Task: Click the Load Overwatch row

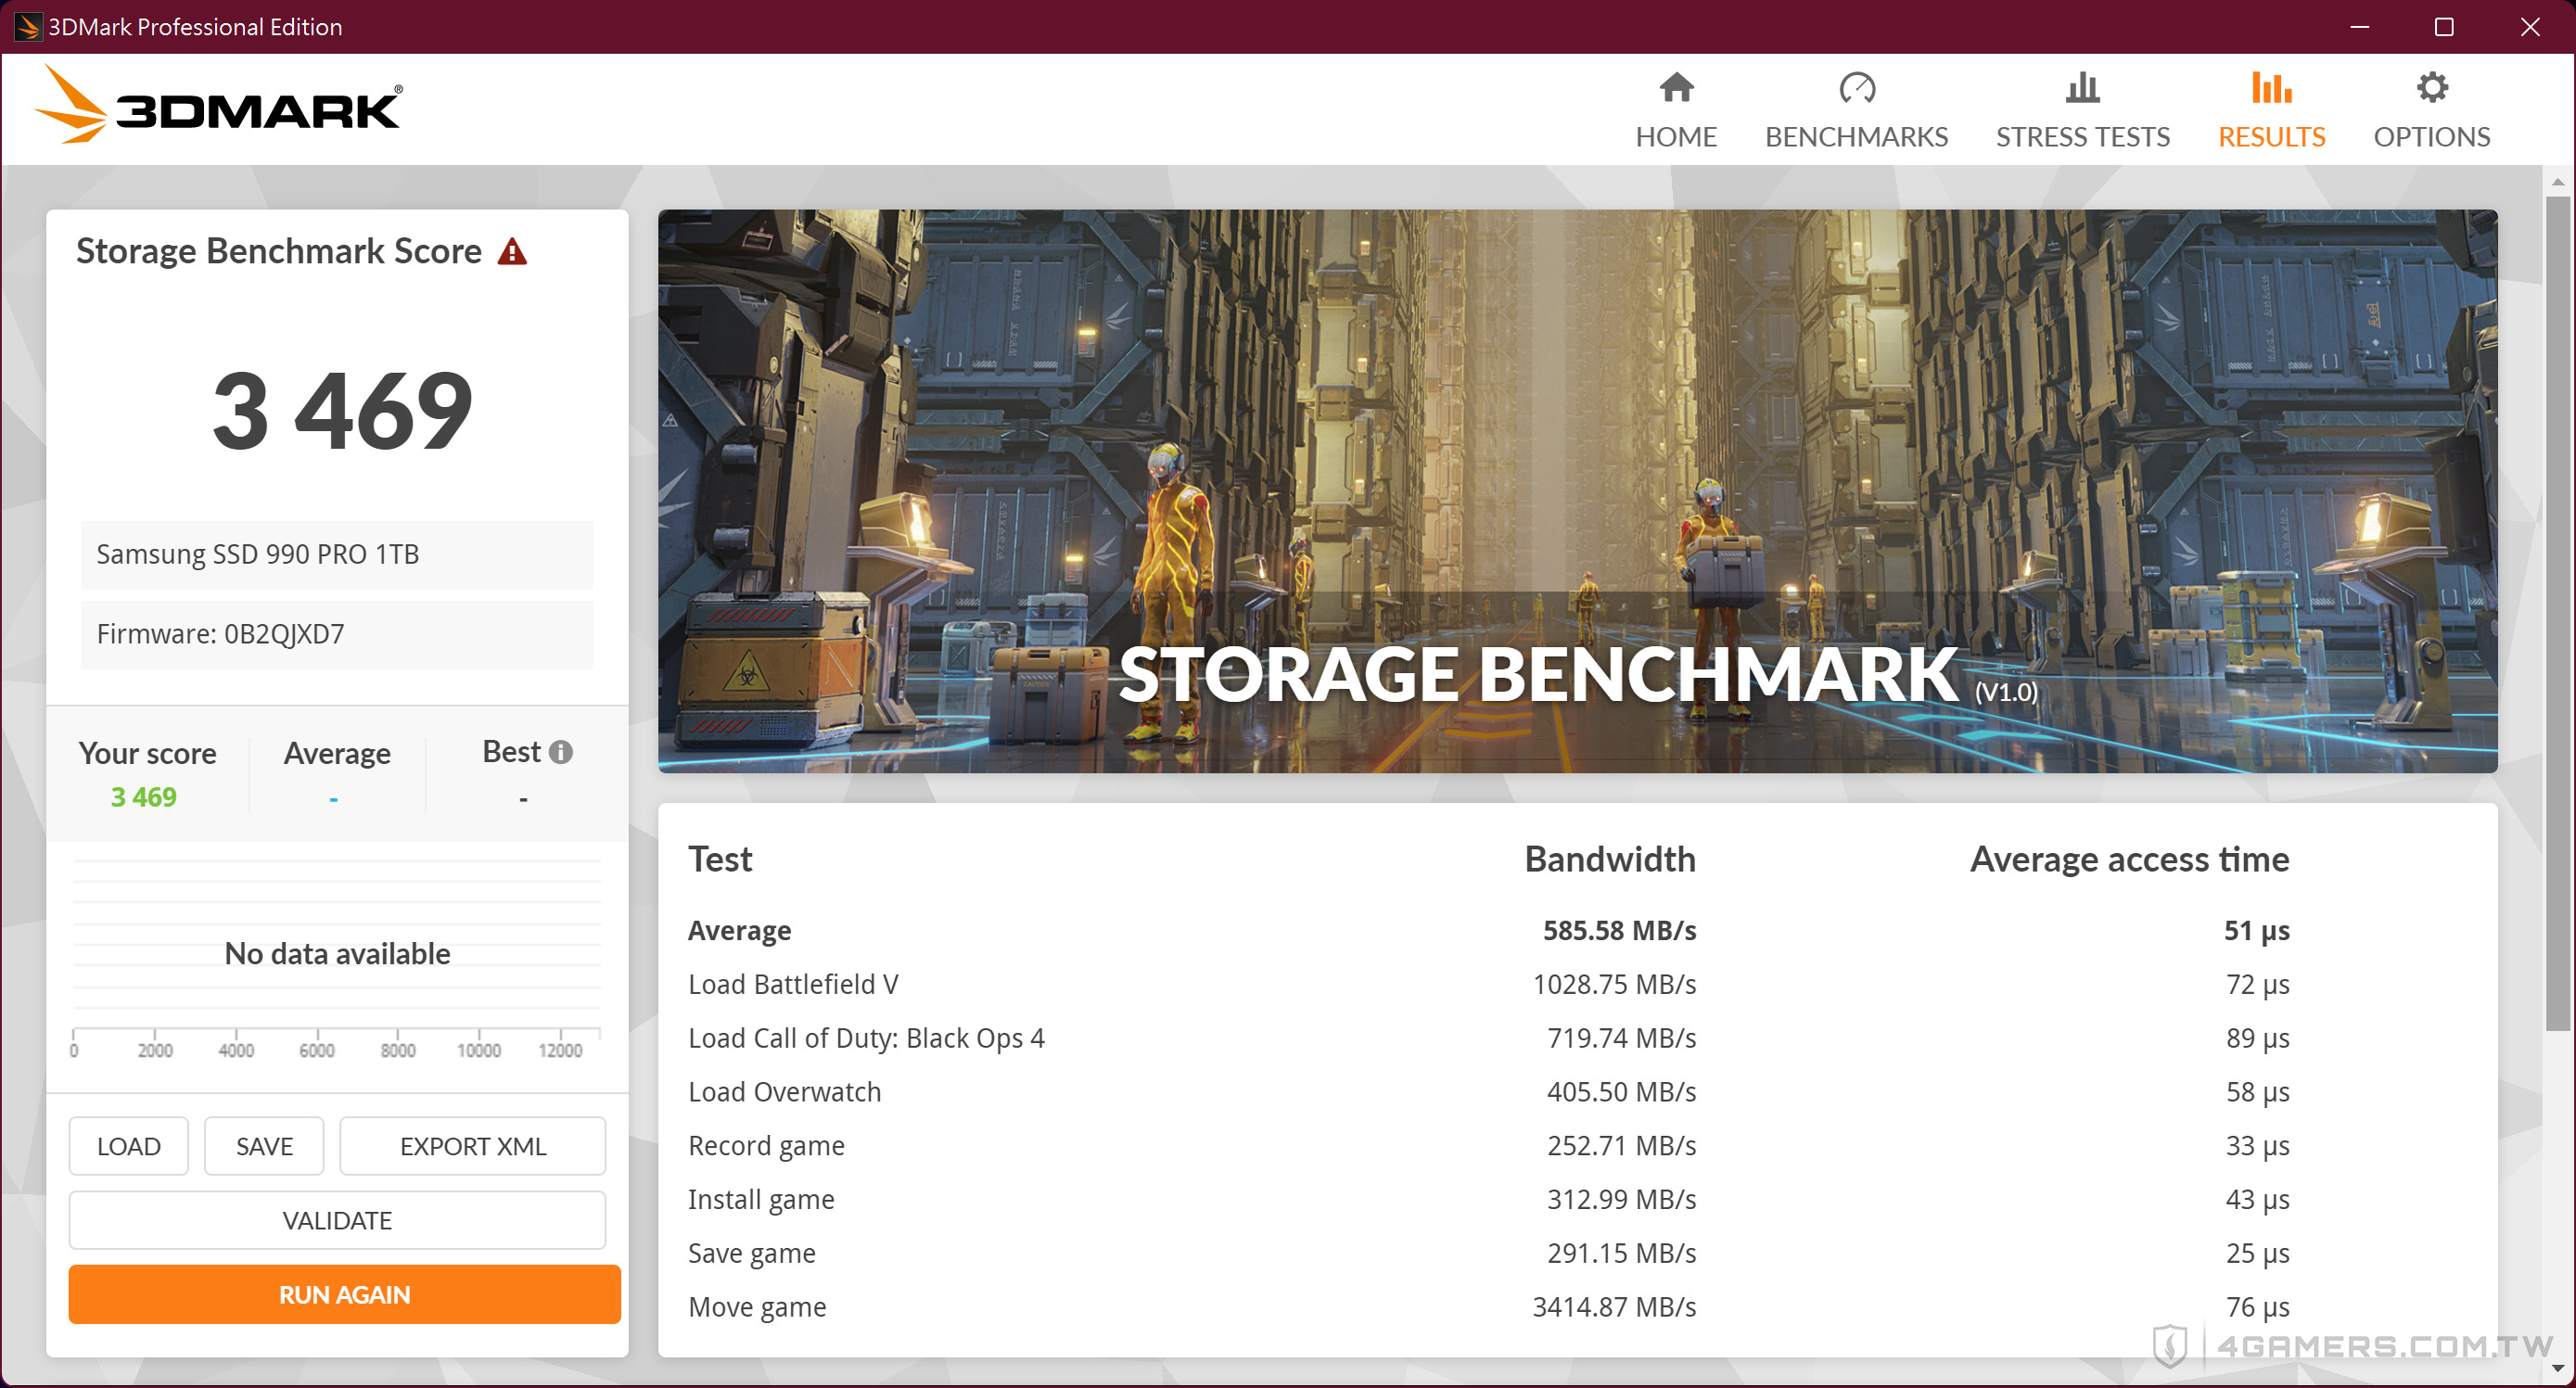Action: (x=1488, y=1092)
